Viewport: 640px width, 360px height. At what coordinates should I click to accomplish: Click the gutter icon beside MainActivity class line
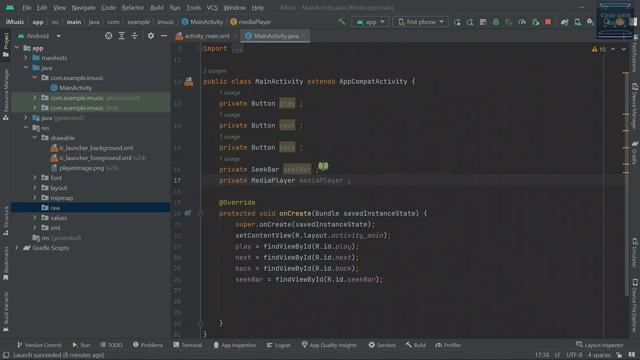point(189,82)
